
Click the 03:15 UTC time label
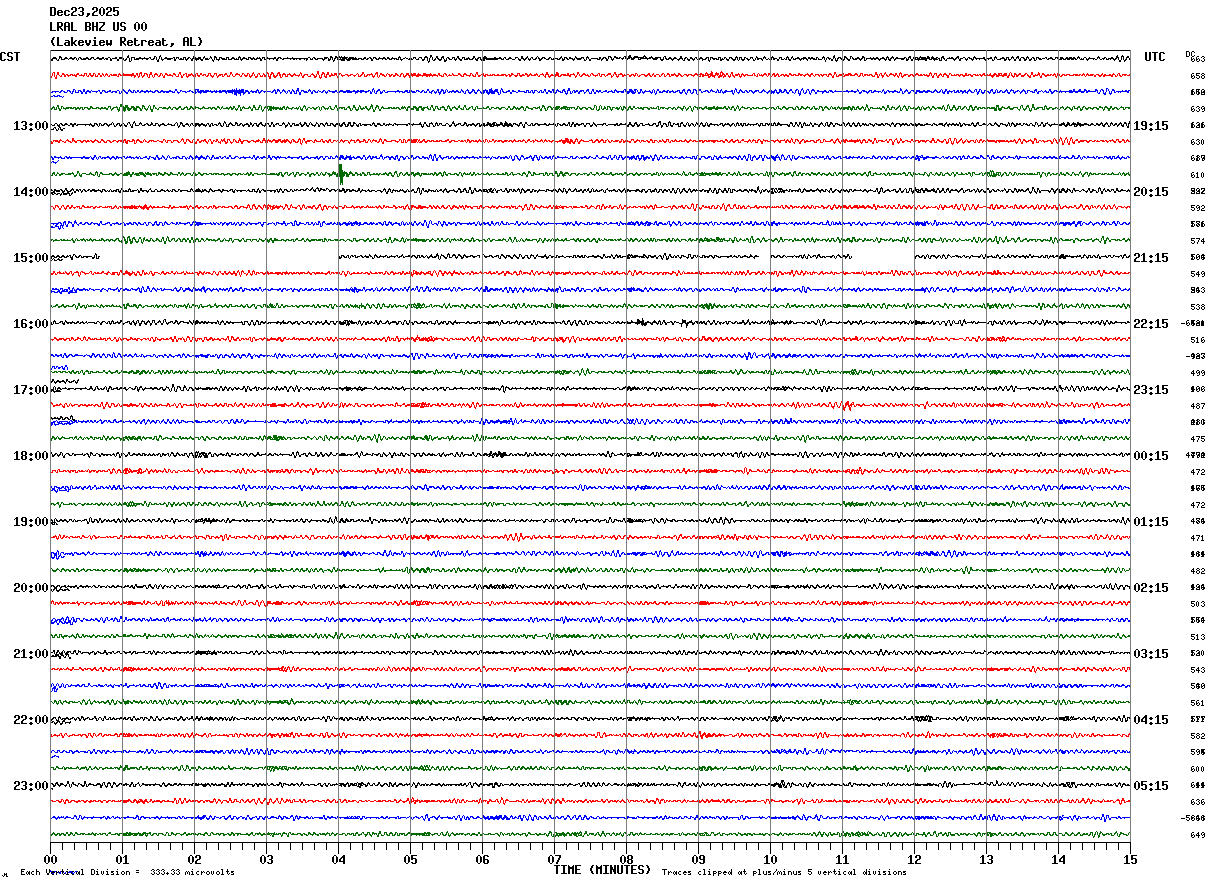[x=1151, y=654]
